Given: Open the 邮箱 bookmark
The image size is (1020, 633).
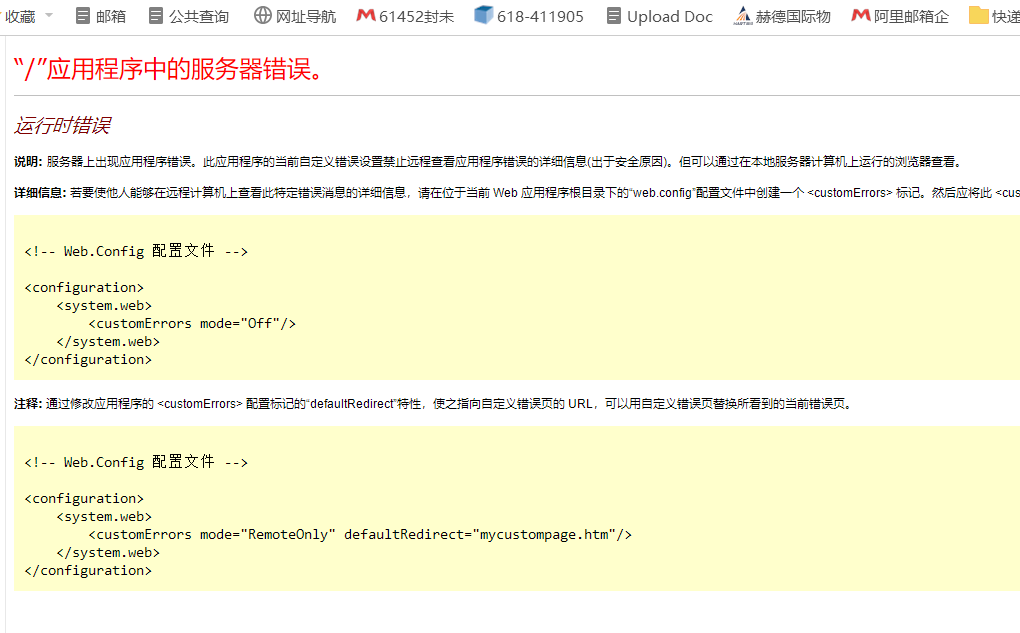Looking at the screenshot, I should [x=101, y=16].
